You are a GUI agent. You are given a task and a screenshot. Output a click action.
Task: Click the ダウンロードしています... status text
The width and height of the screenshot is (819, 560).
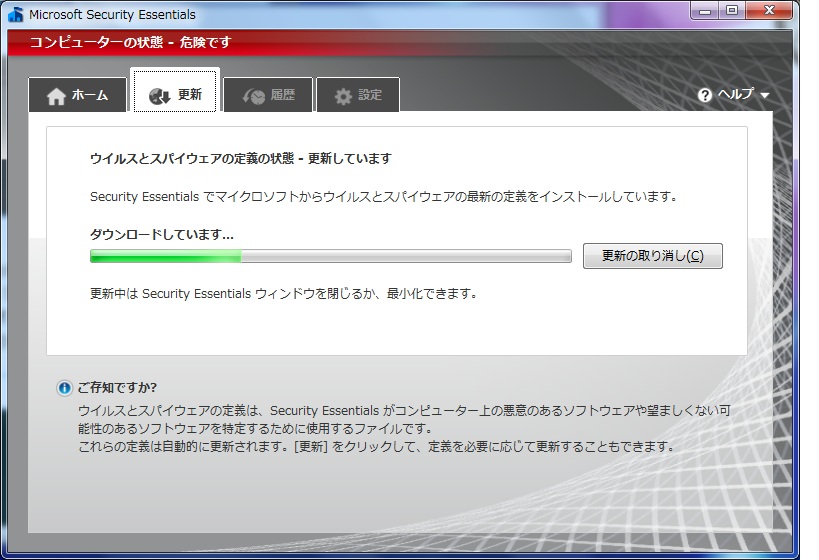pos(162,235)
